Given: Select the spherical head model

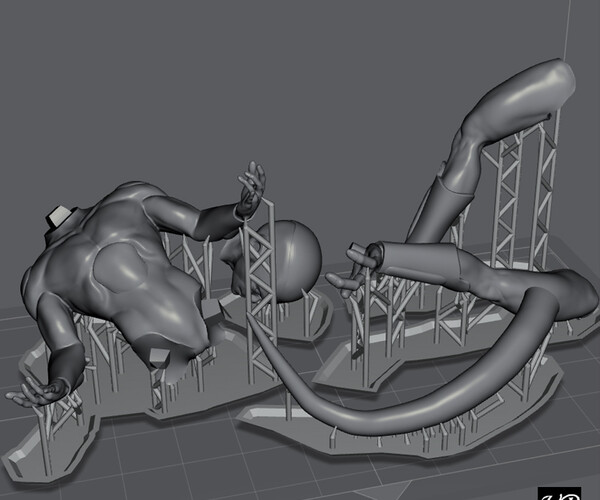Looking at the screenshot, I should click(291, 259).
